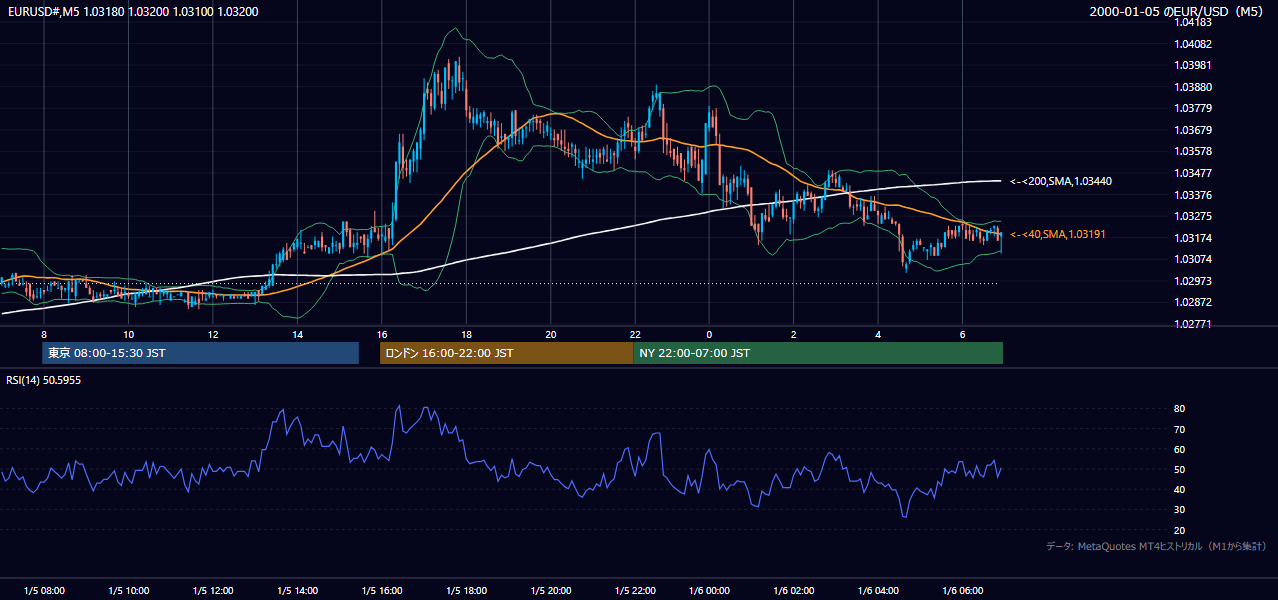Click hour label 16 under the price chart
The width and height of the screenshot is (1278, 600).
point(382,334)
